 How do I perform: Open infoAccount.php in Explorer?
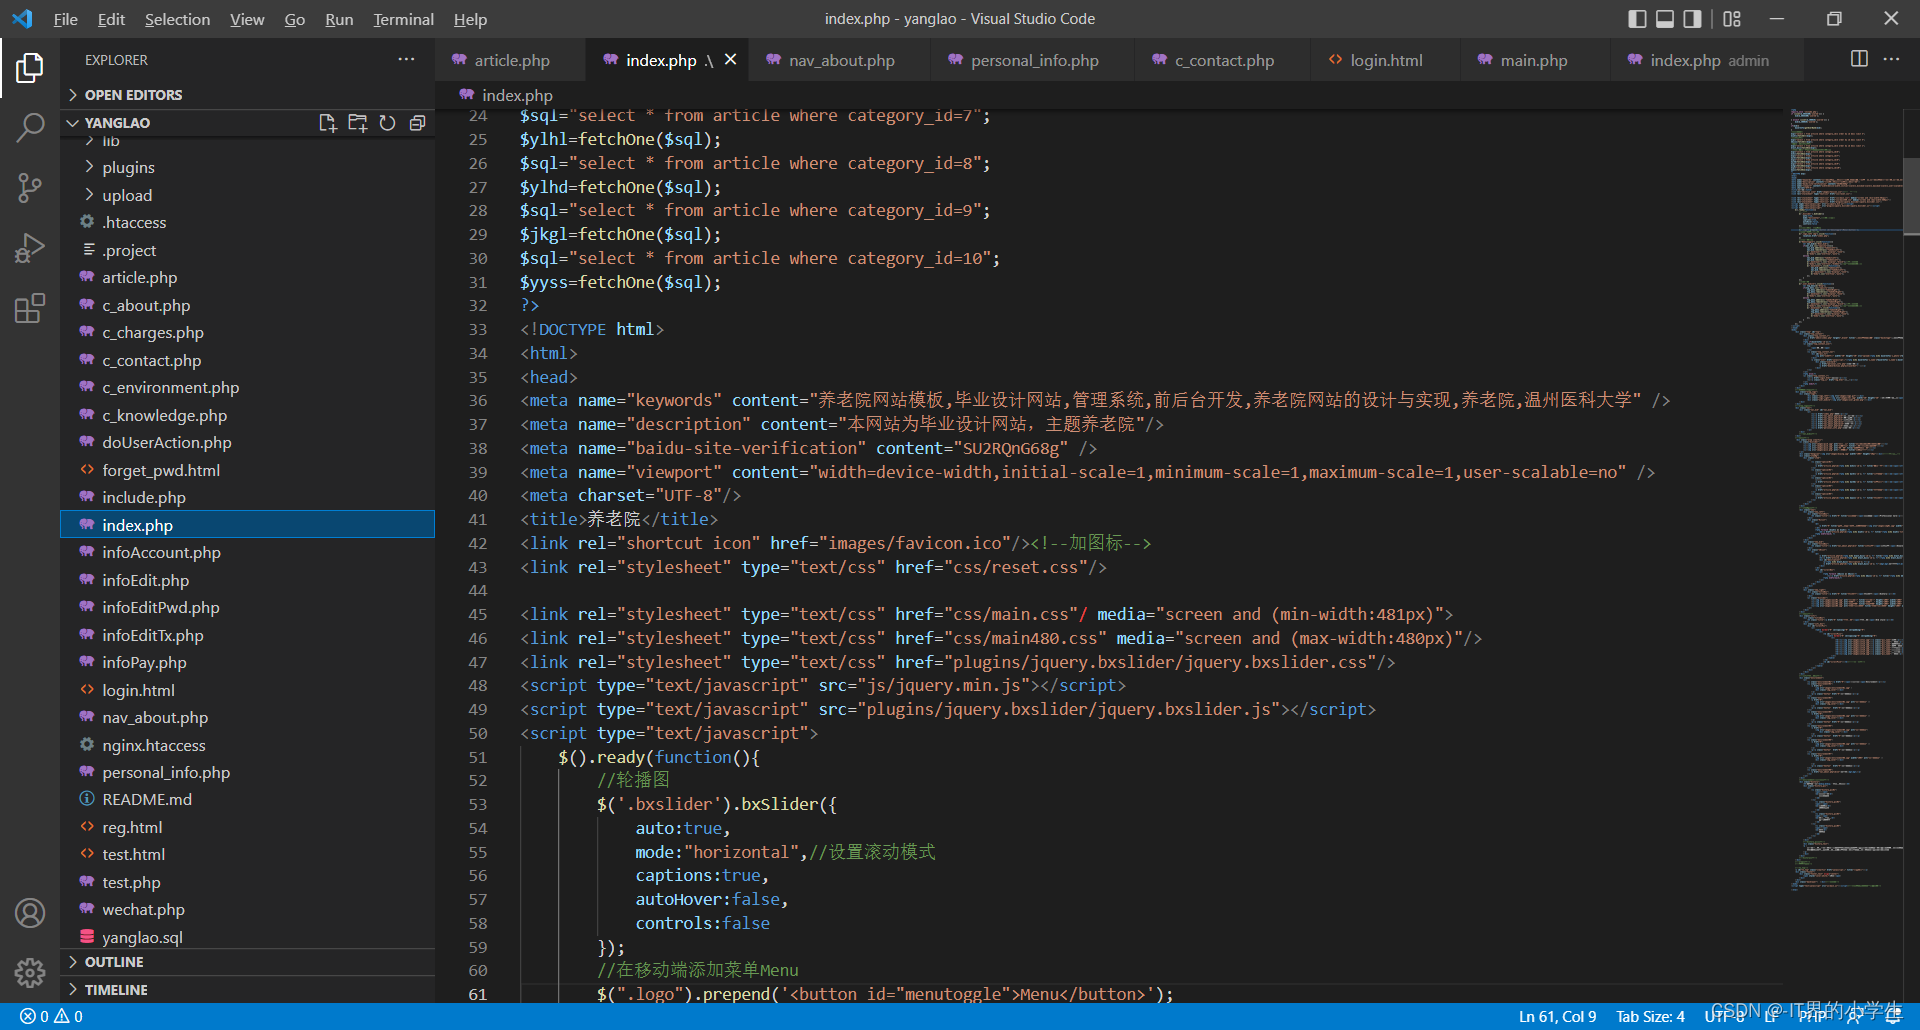click(x=247, y=552)
